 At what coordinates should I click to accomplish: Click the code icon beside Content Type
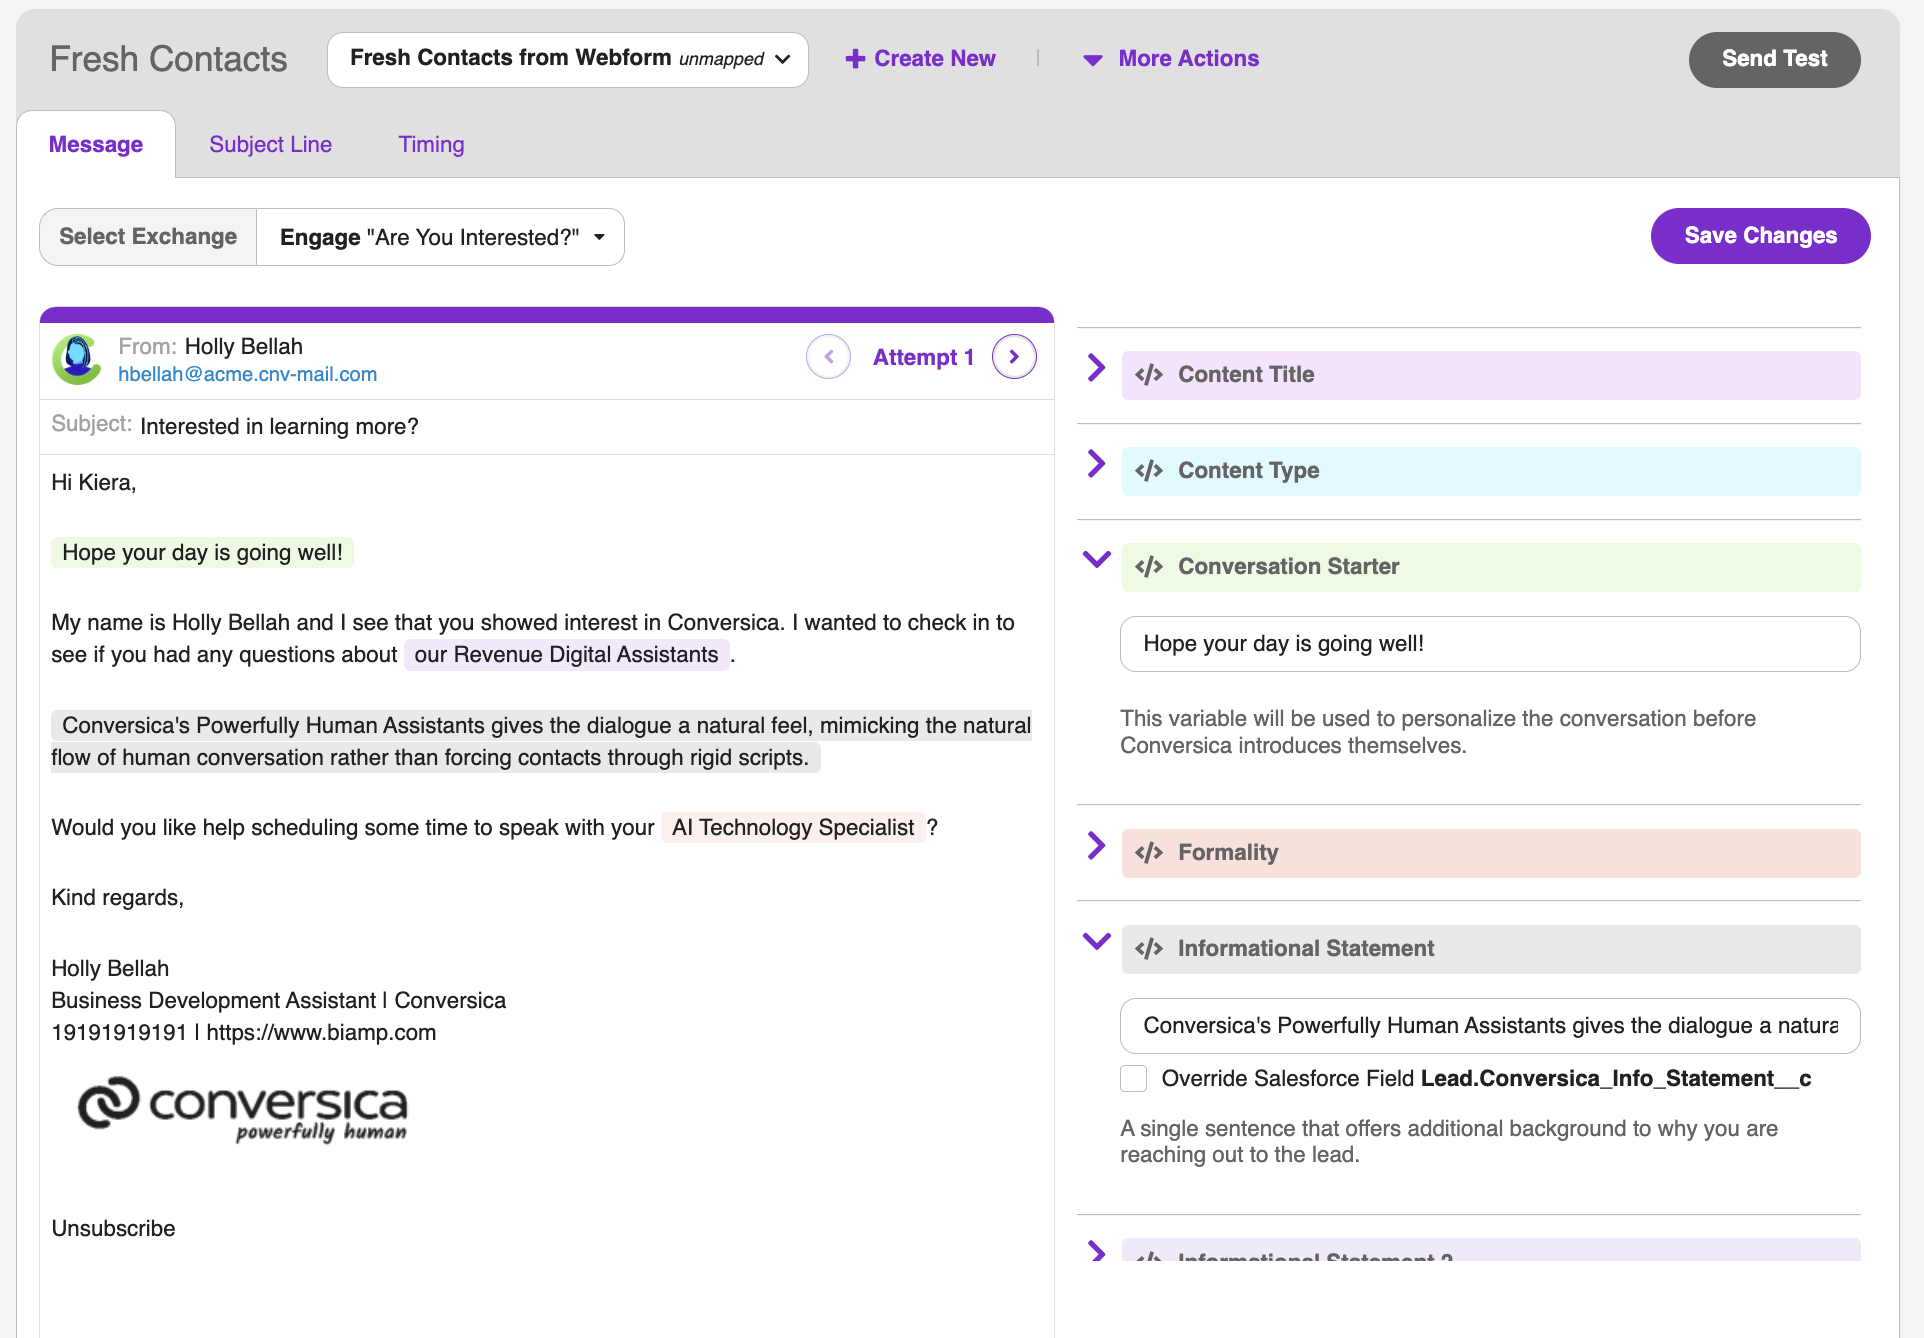[1149, 470]
